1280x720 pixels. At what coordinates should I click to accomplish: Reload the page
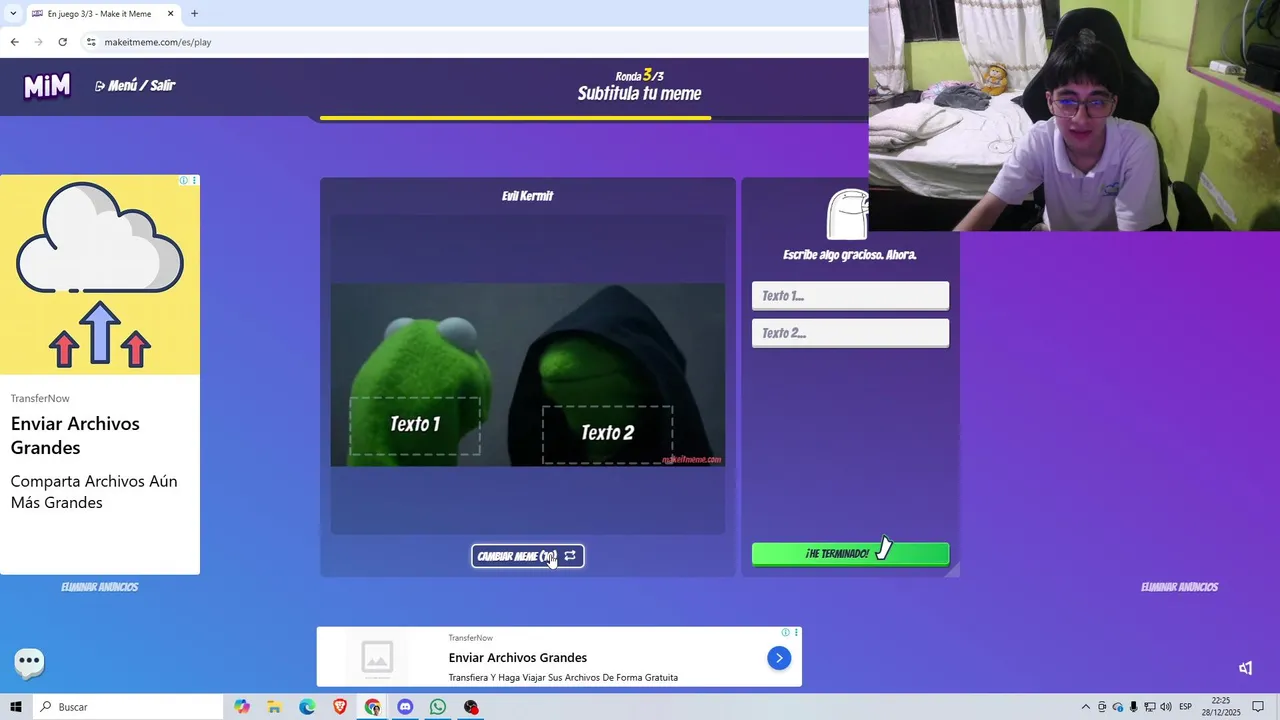tap(62, 42)
